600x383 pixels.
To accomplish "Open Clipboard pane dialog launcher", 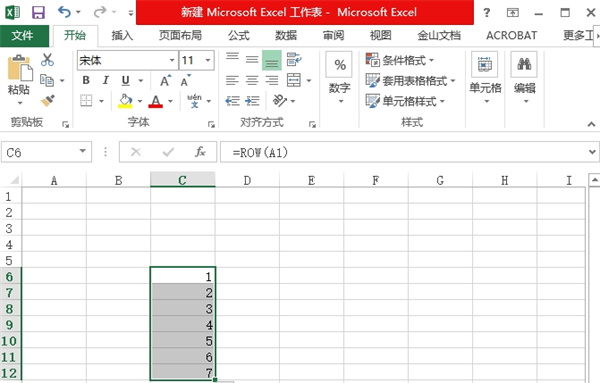I will 65,124.
